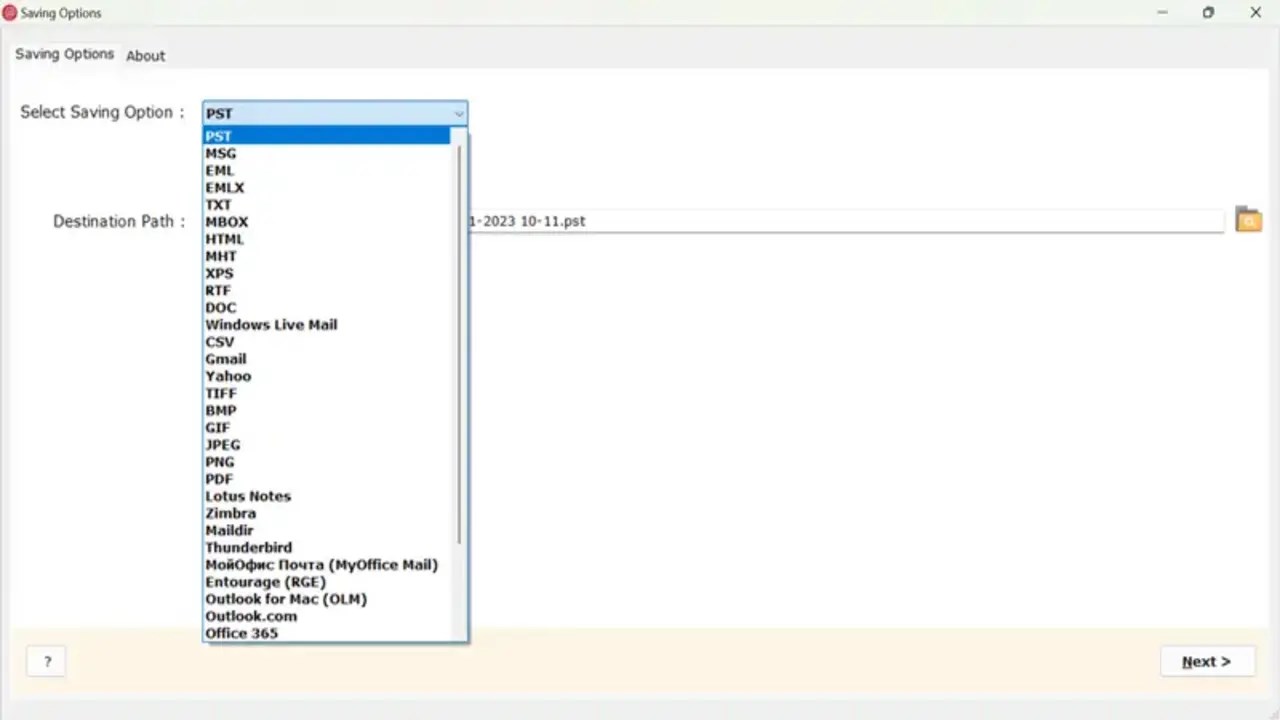
Task: Click the Next button
Action: (x=1207, y=661)
